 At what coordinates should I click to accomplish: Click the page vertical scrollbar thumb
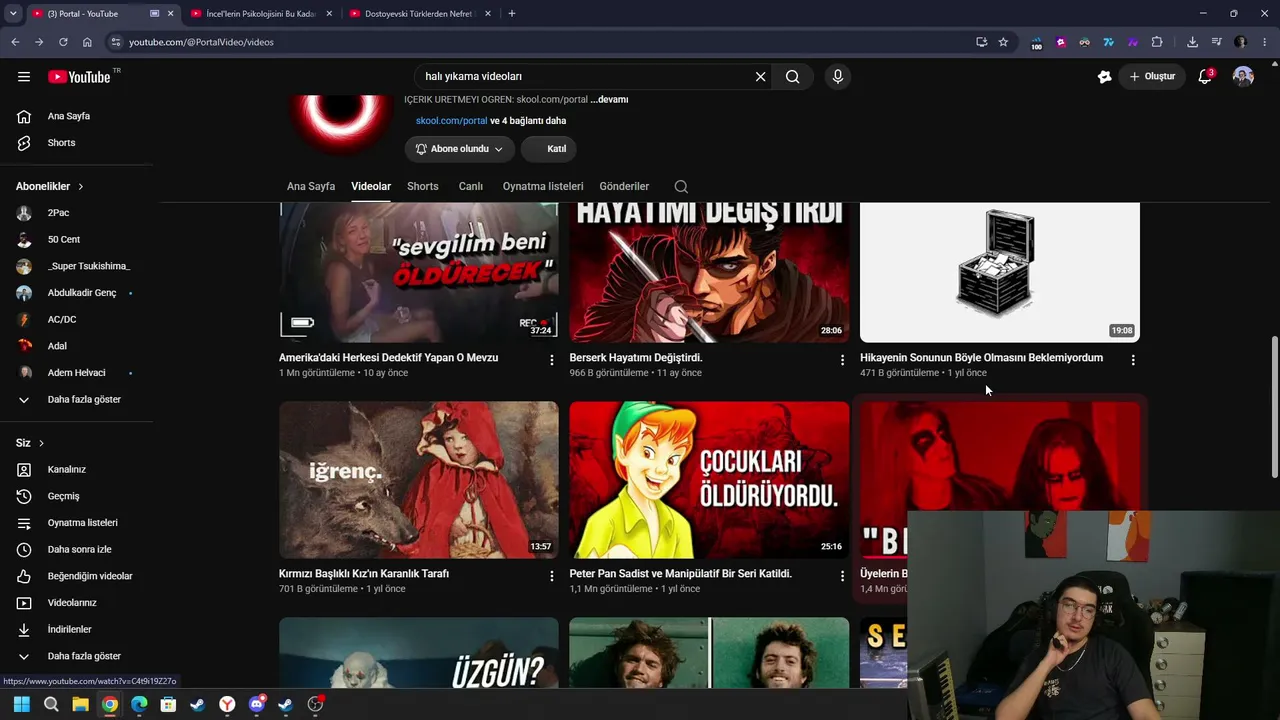(x=1274, y=407)
